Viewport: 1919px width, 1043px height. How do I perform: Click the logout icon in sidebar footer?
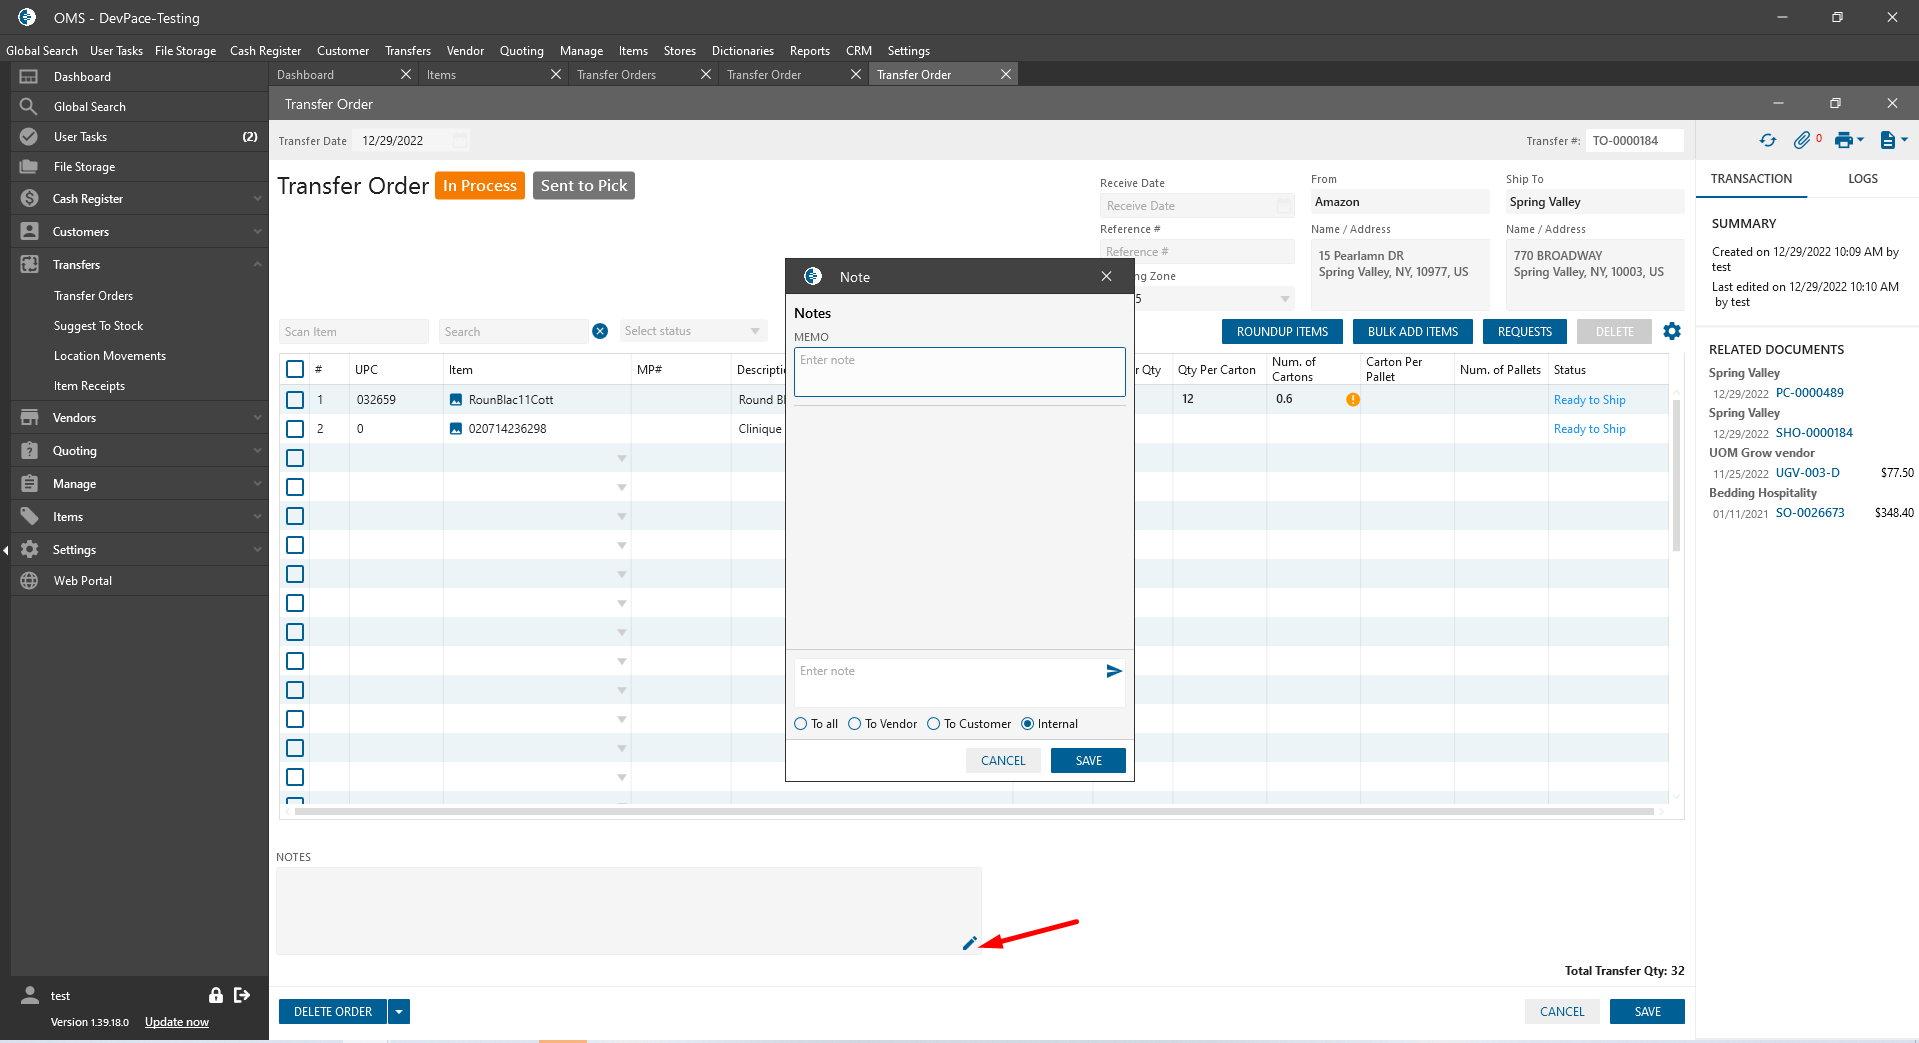tap(242, 995)
